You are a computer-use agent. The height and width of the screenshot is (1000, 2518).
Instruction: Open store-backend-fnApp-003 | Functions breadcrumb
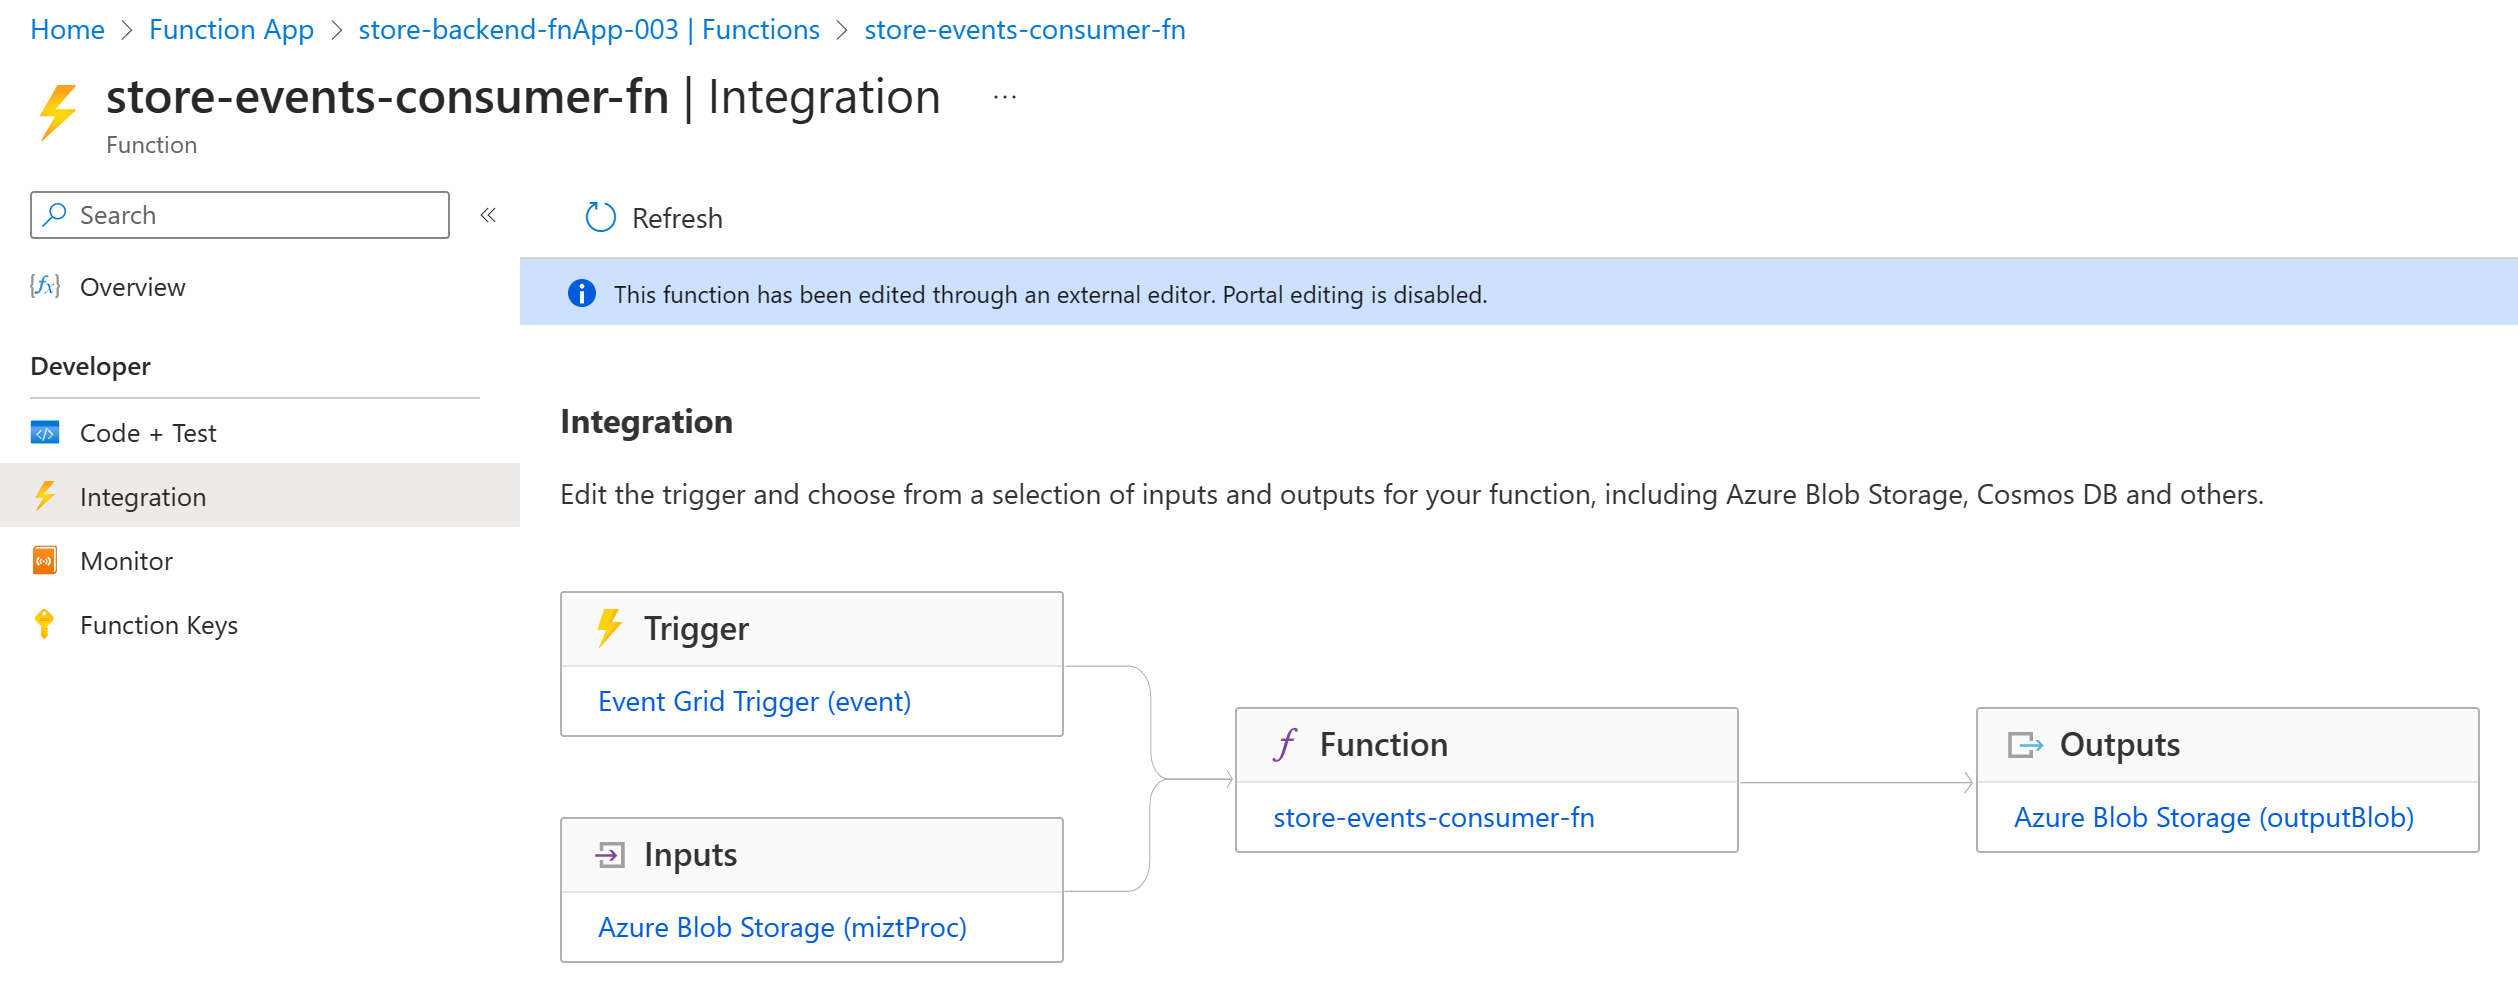coord(589,30)
